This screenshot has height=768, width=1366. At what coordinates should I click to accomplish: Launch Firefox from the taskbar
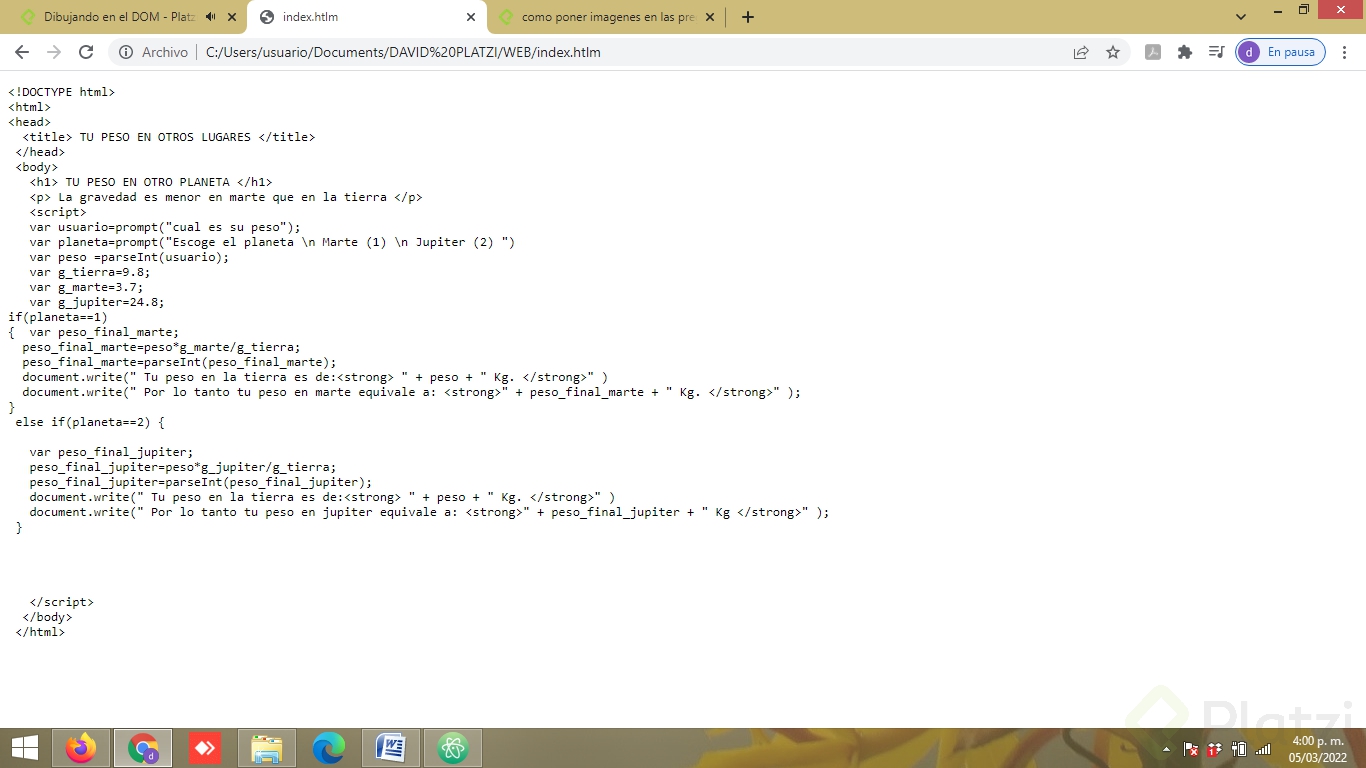click(x=81, y=748)
